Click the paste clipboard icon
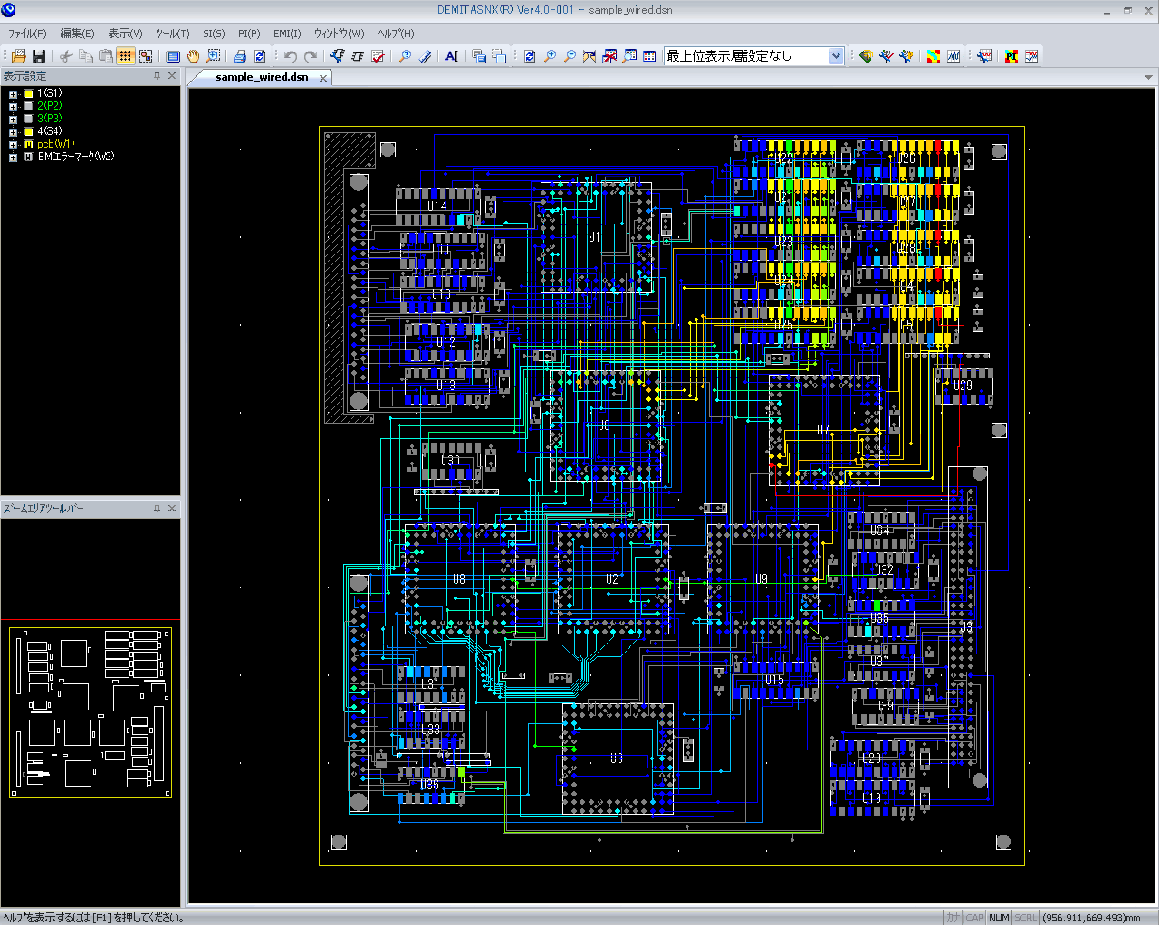Screen dimensions: 1159x925 pyautogui.click(x=106, y=56)
